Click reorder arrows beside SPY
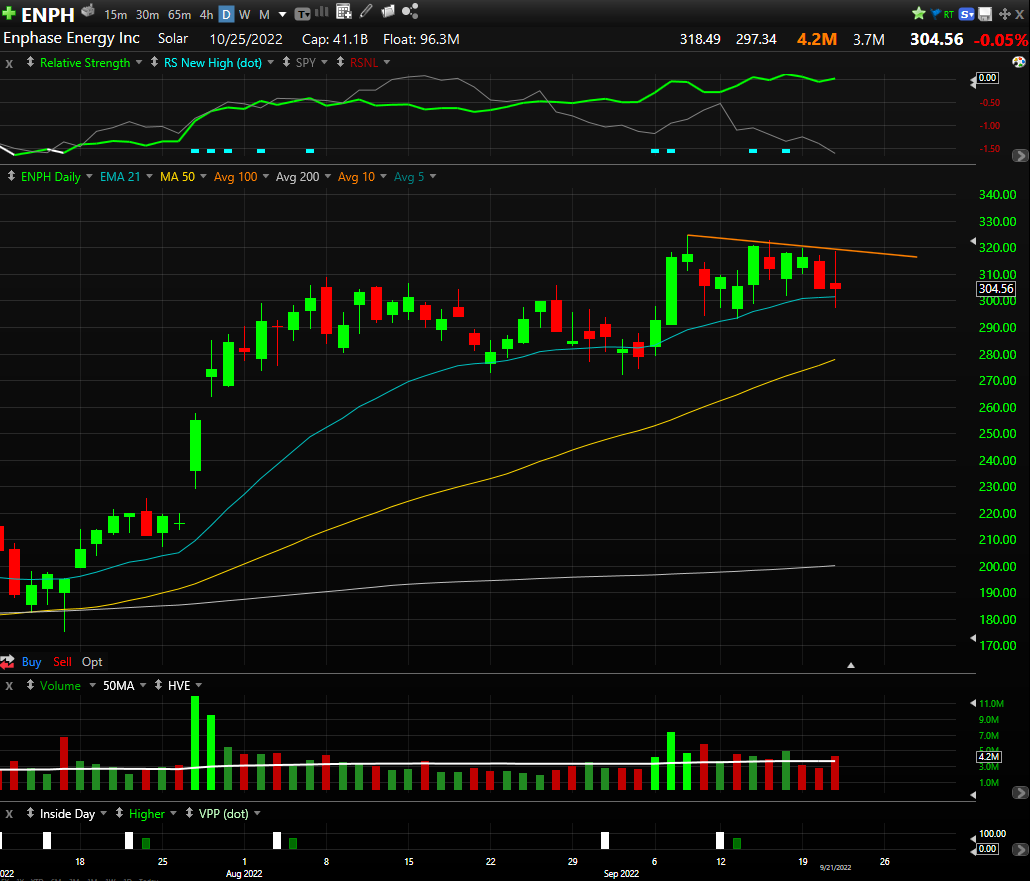The image size is (1030, 881). coord(286,62)
